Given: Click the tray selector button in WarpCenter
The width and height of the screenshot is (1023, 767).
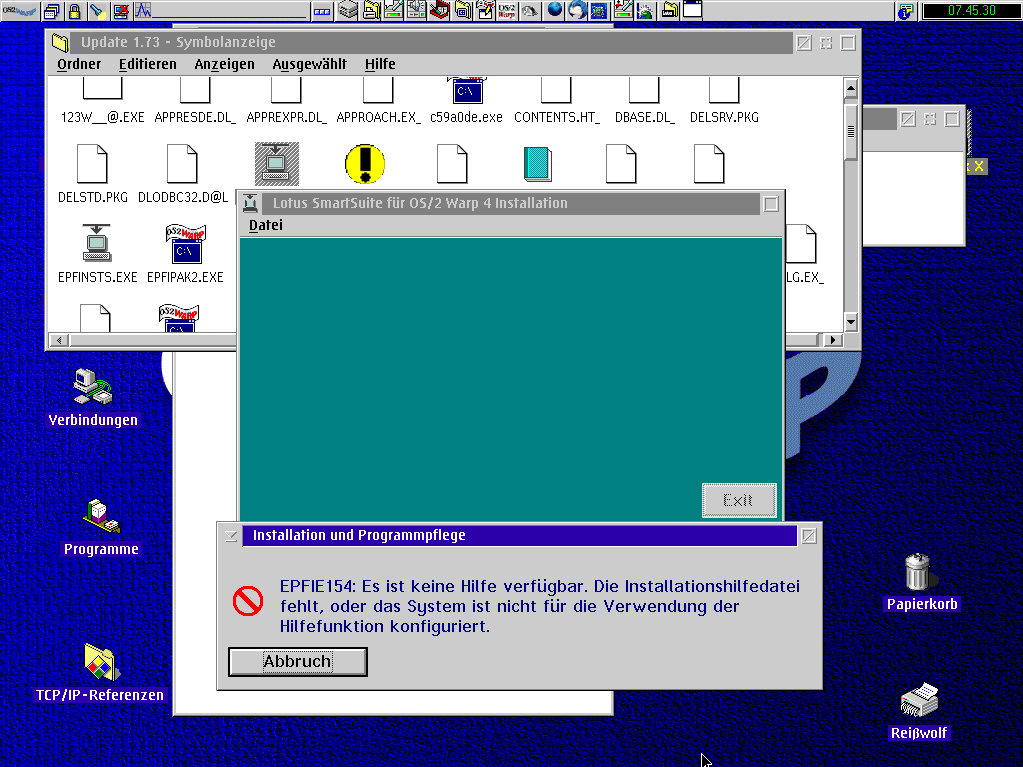Looking at the screenshot, I should pyautogui.click(x=322, y=10).
